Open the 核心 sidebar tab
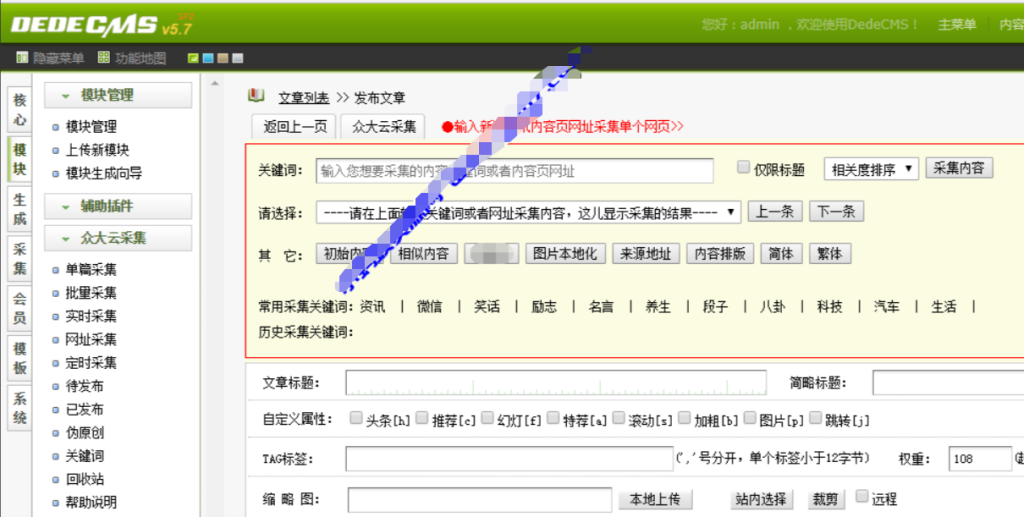The image size is (1024, 517). tap(20, 110)
